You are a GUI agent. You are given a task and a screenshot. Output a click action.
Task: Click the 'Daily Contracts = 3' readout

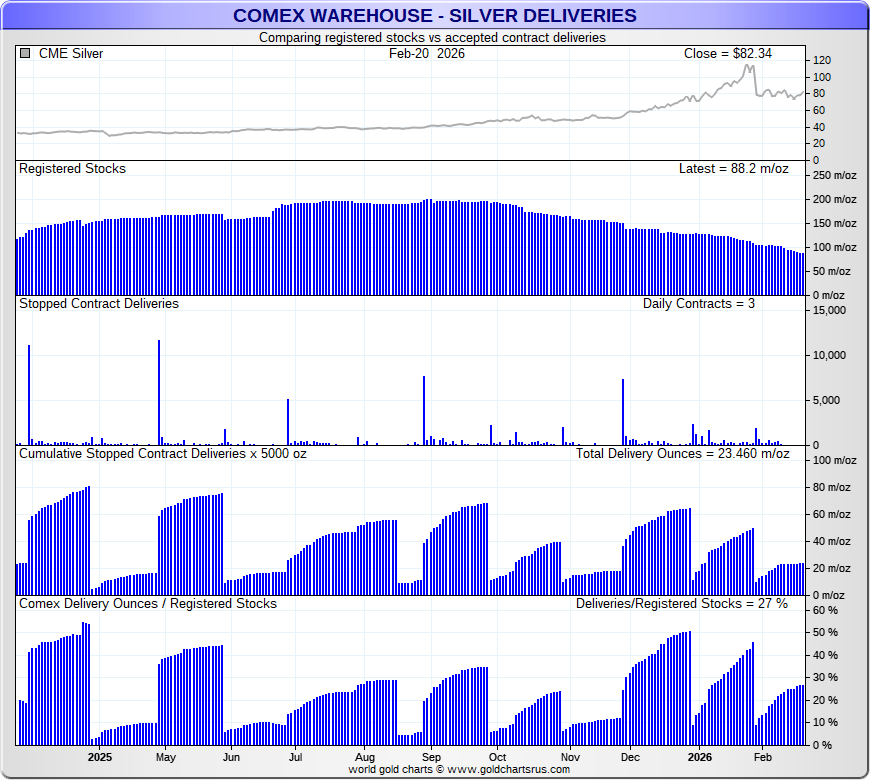(698, 303)
